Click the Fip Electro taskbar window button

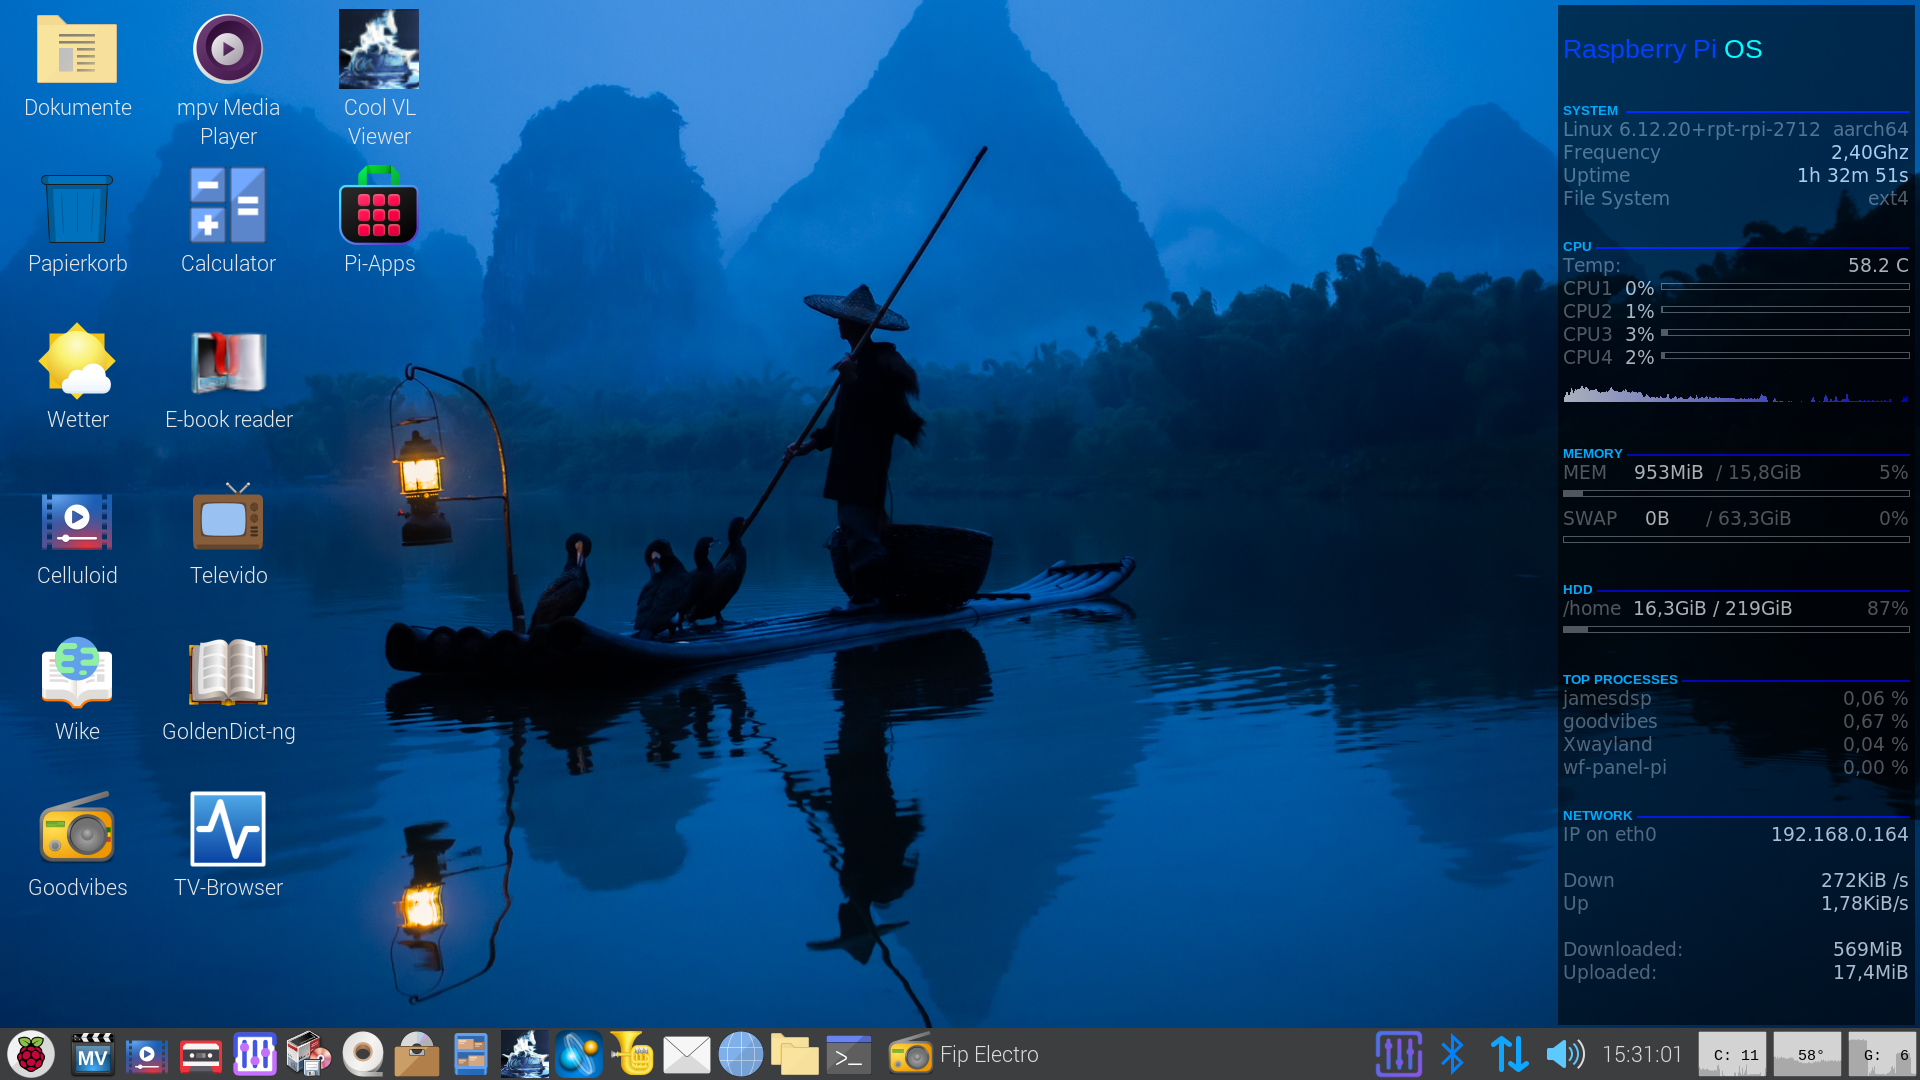coord(965,1055)
